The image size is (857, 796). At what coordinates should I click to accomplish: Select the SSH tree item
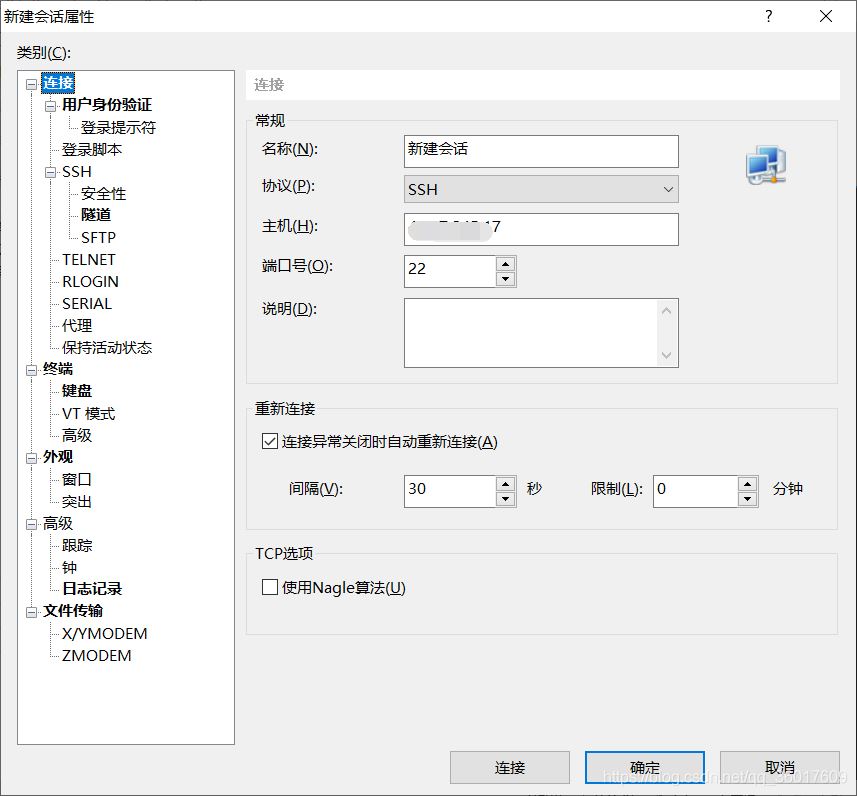(77, 172)
